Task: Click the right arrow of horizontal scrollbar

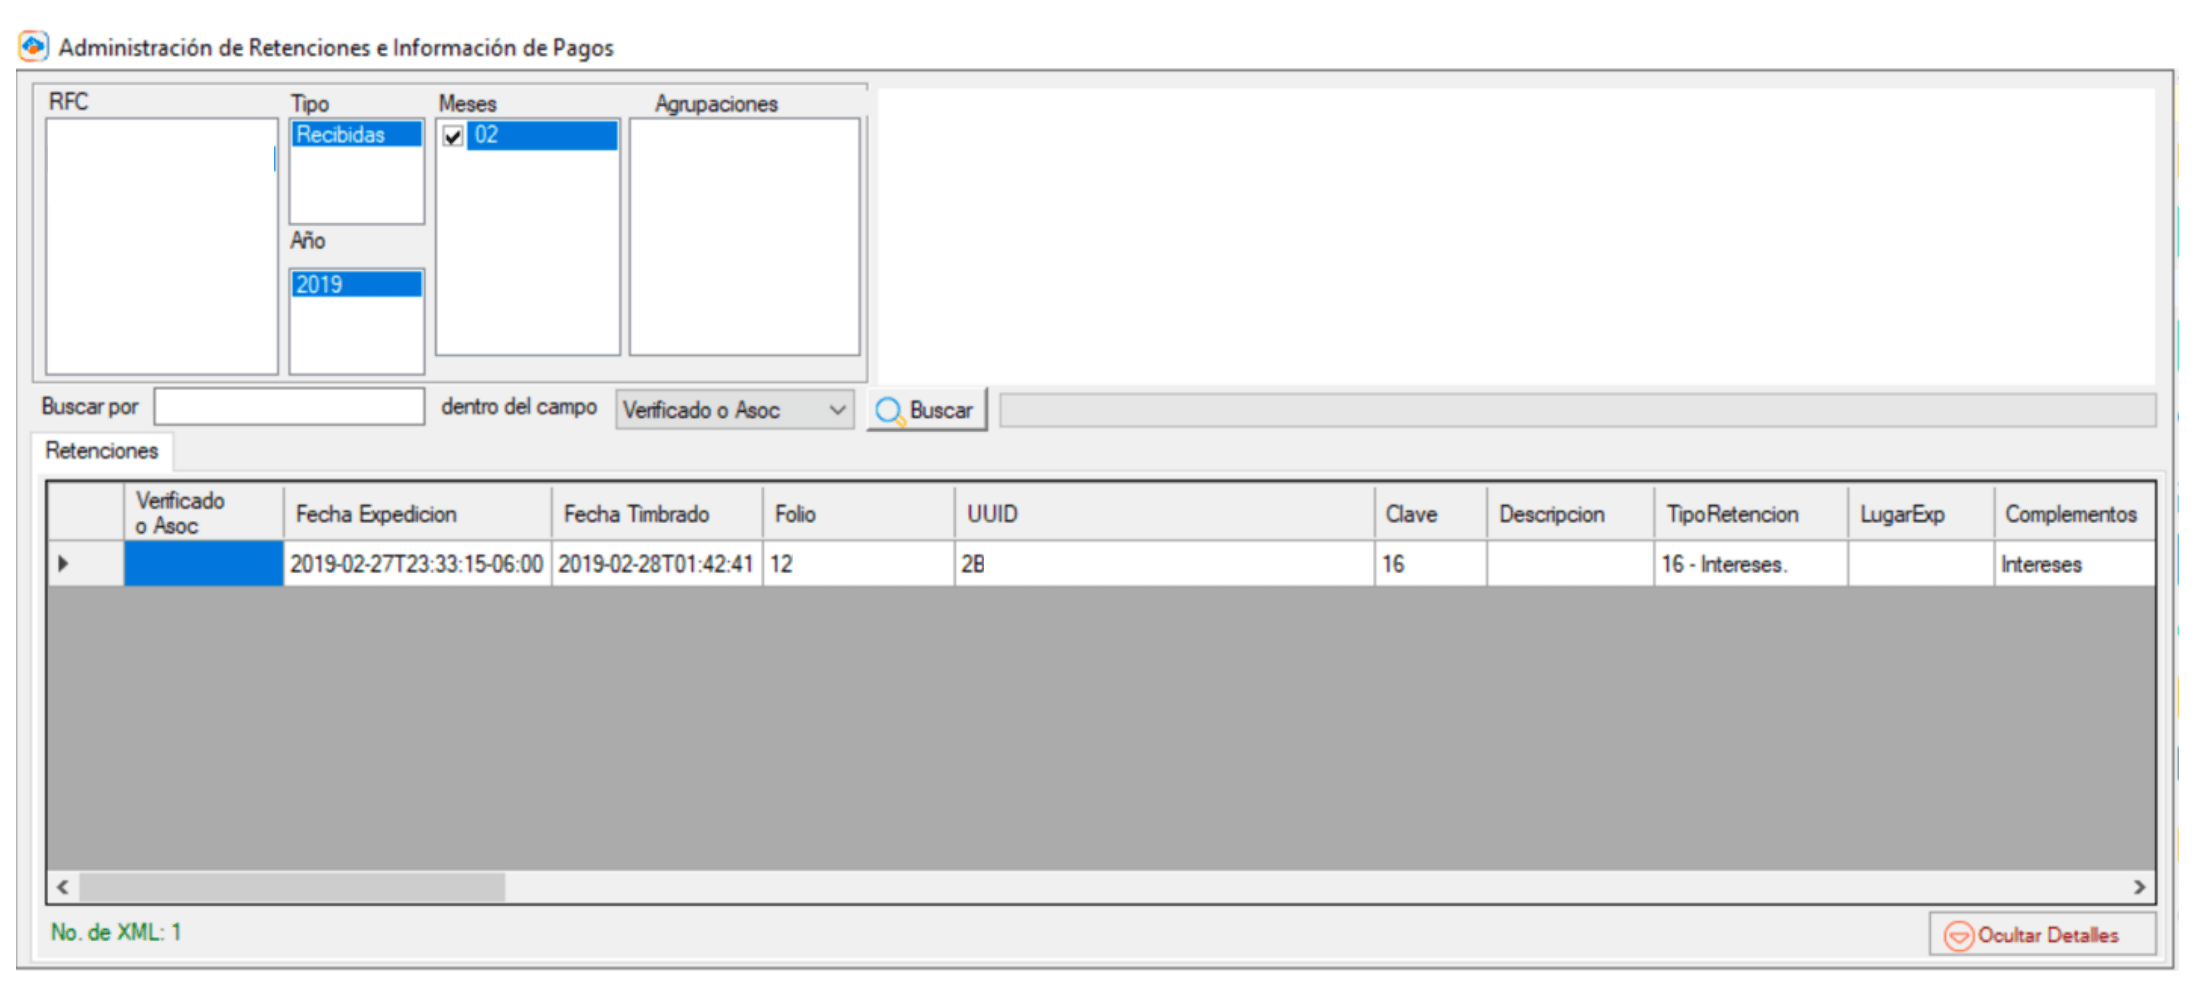Action: pyautogui.click(x=2138, y=886)
